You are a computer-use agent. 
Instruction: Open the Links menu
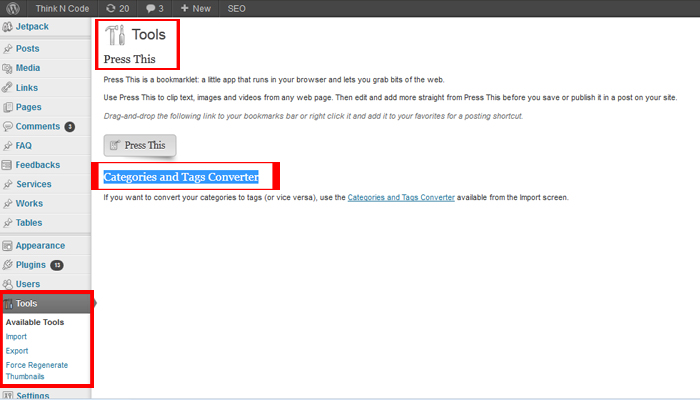click(x=27, y=88)
